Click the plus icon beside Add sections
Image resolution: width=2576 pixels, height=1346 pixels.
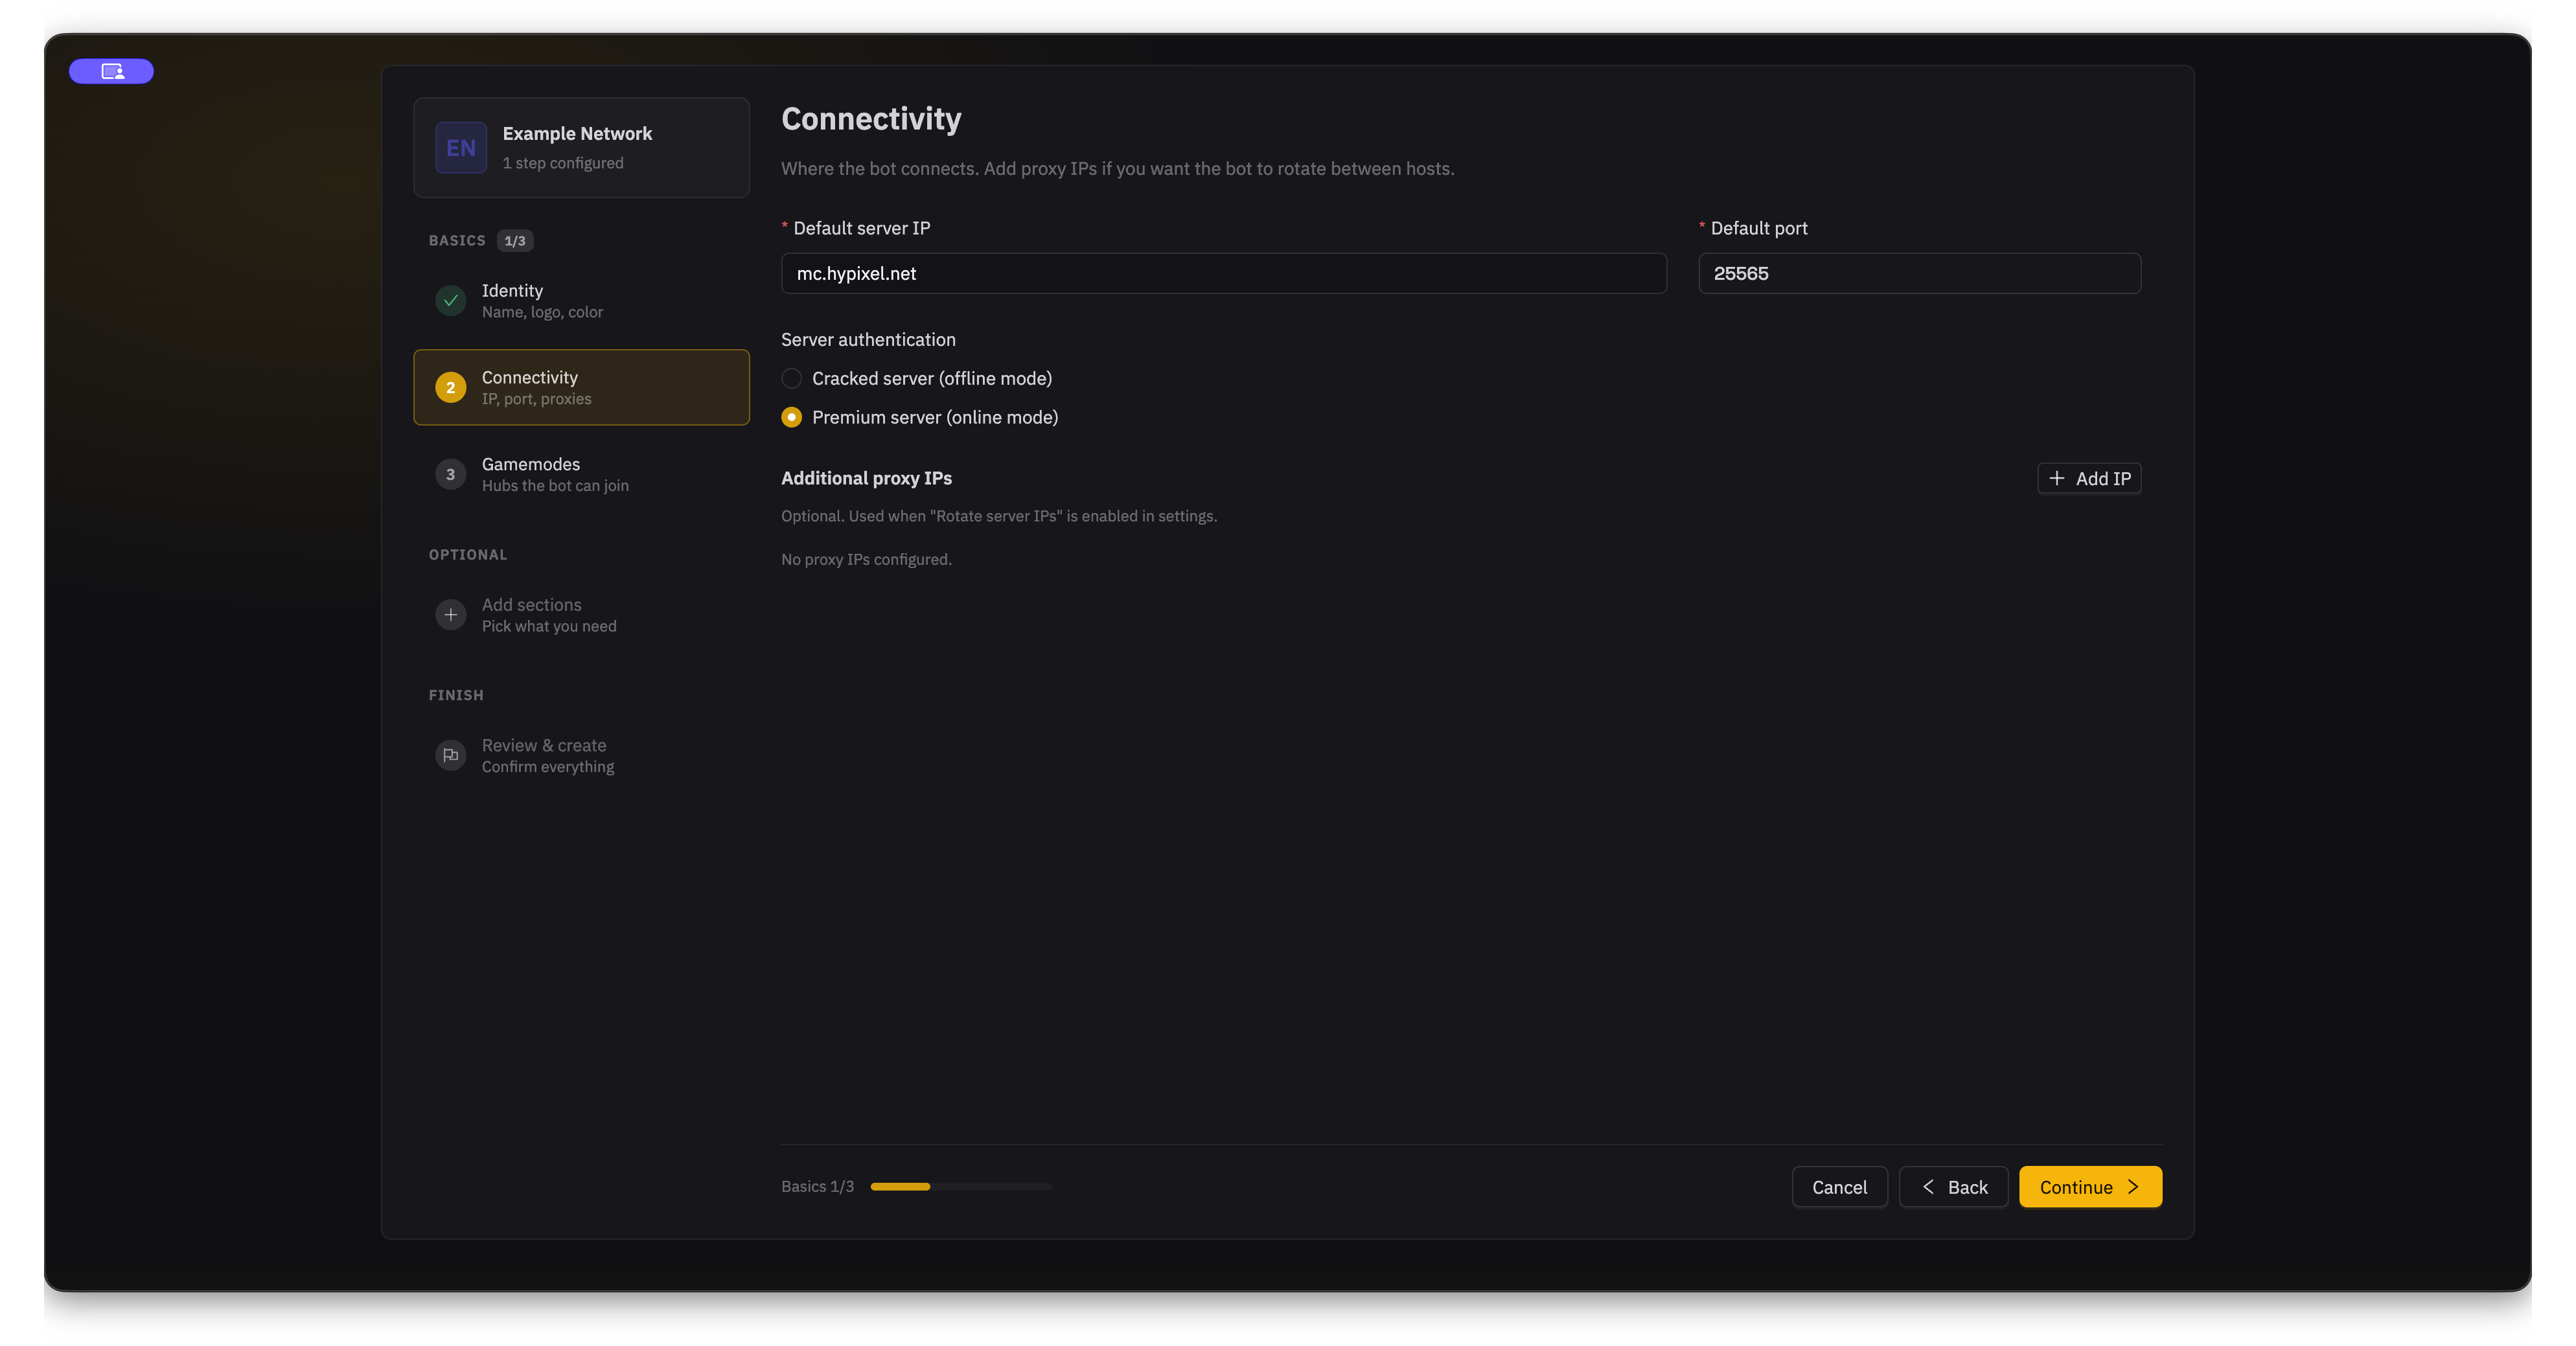pyautogui.click(x=451, y=615)
